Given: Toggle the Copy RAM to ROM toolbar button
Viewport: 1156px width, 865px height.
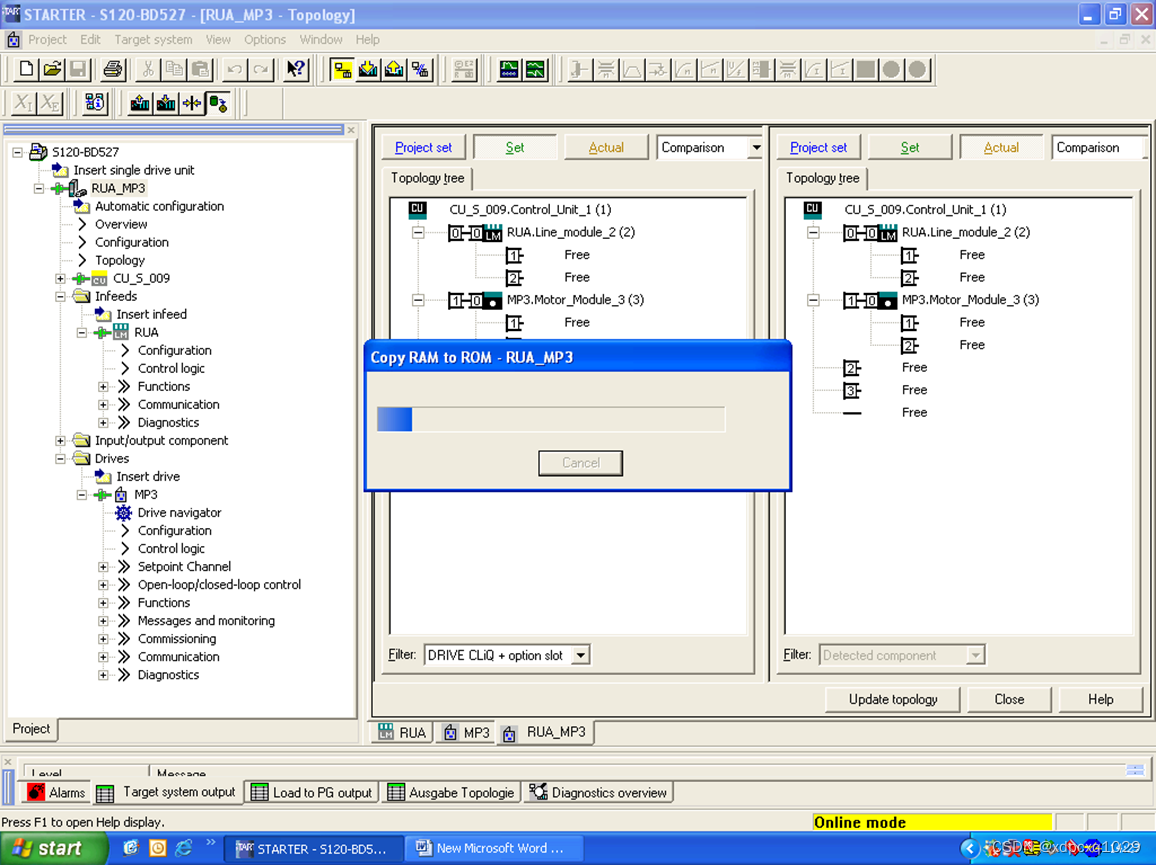Looking at the screenshot, I should pyautogui.click(x=218, y=103).
